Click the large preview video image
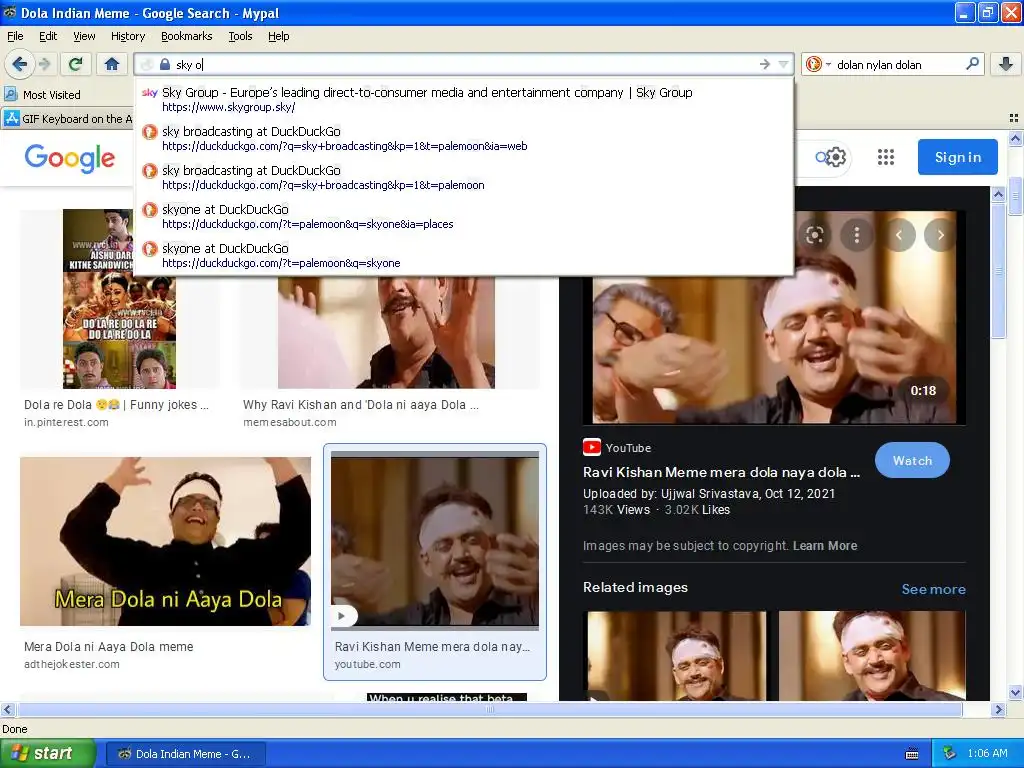 (774, 317)
